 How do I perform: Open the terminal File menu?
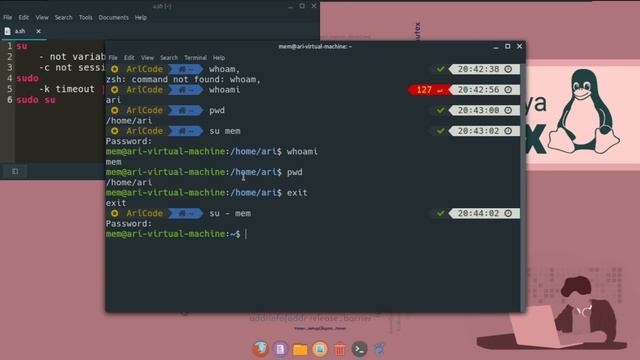click(113, 58)
